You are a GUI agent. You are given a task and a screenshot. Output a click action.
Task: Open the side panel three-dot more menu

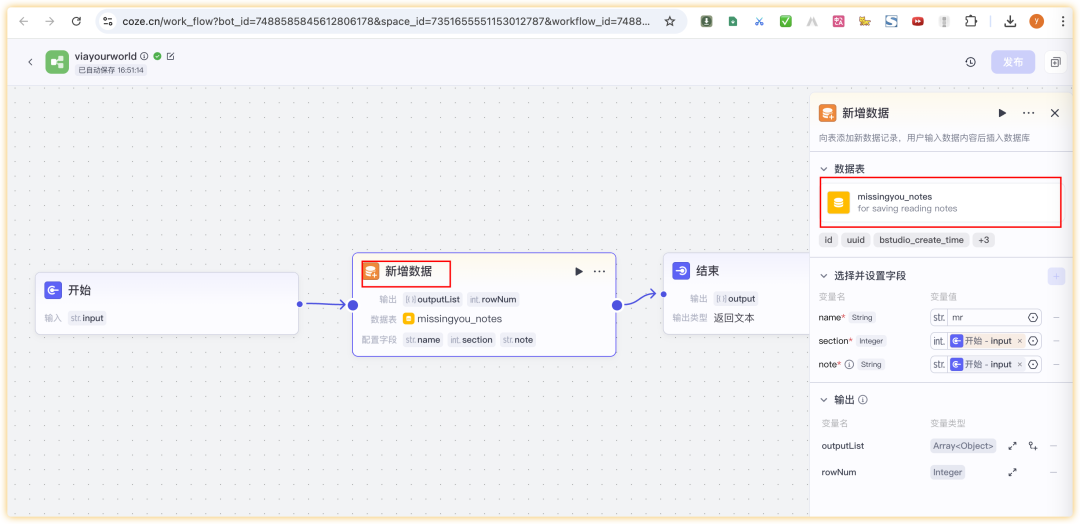point(1028,113)
